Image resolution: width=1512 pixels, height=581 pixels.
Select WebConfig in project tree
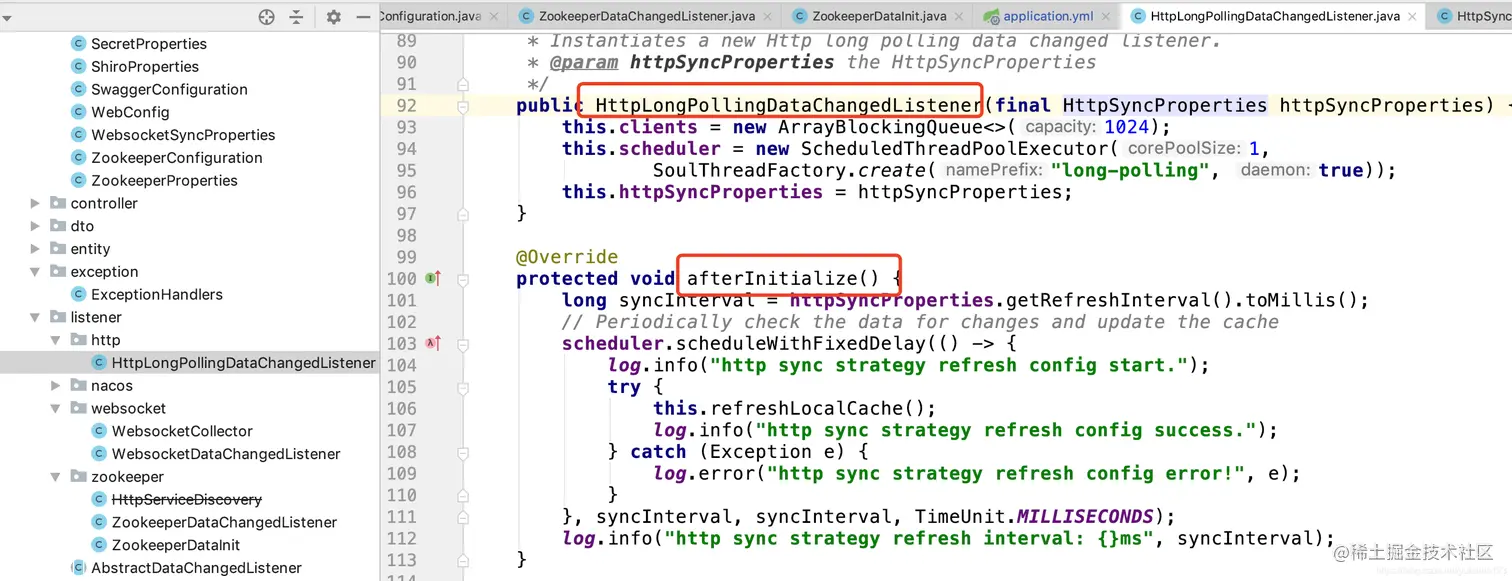(x=130, y=112)
